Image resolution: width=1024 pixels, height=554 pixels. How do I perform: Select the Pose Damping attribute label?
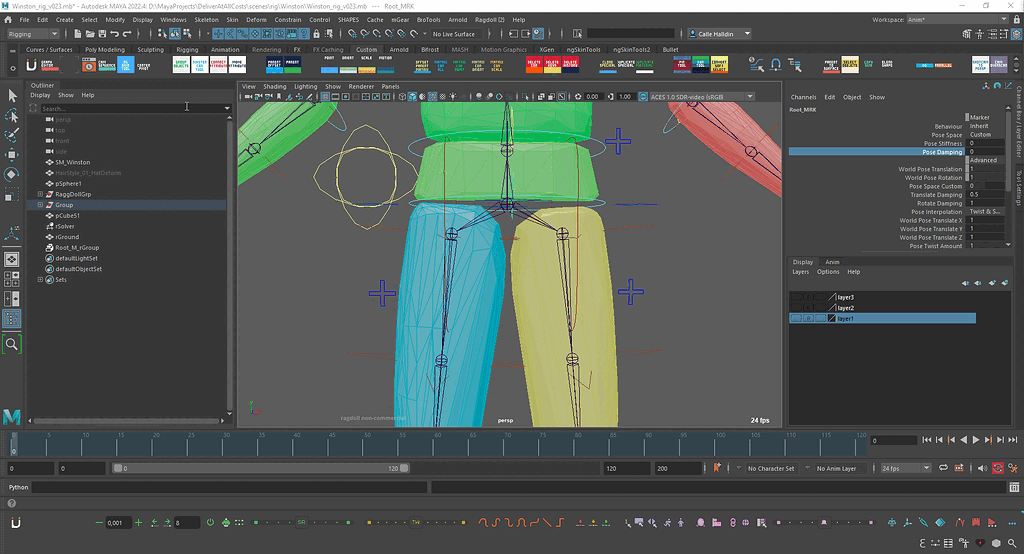click(x=942, y=152)
